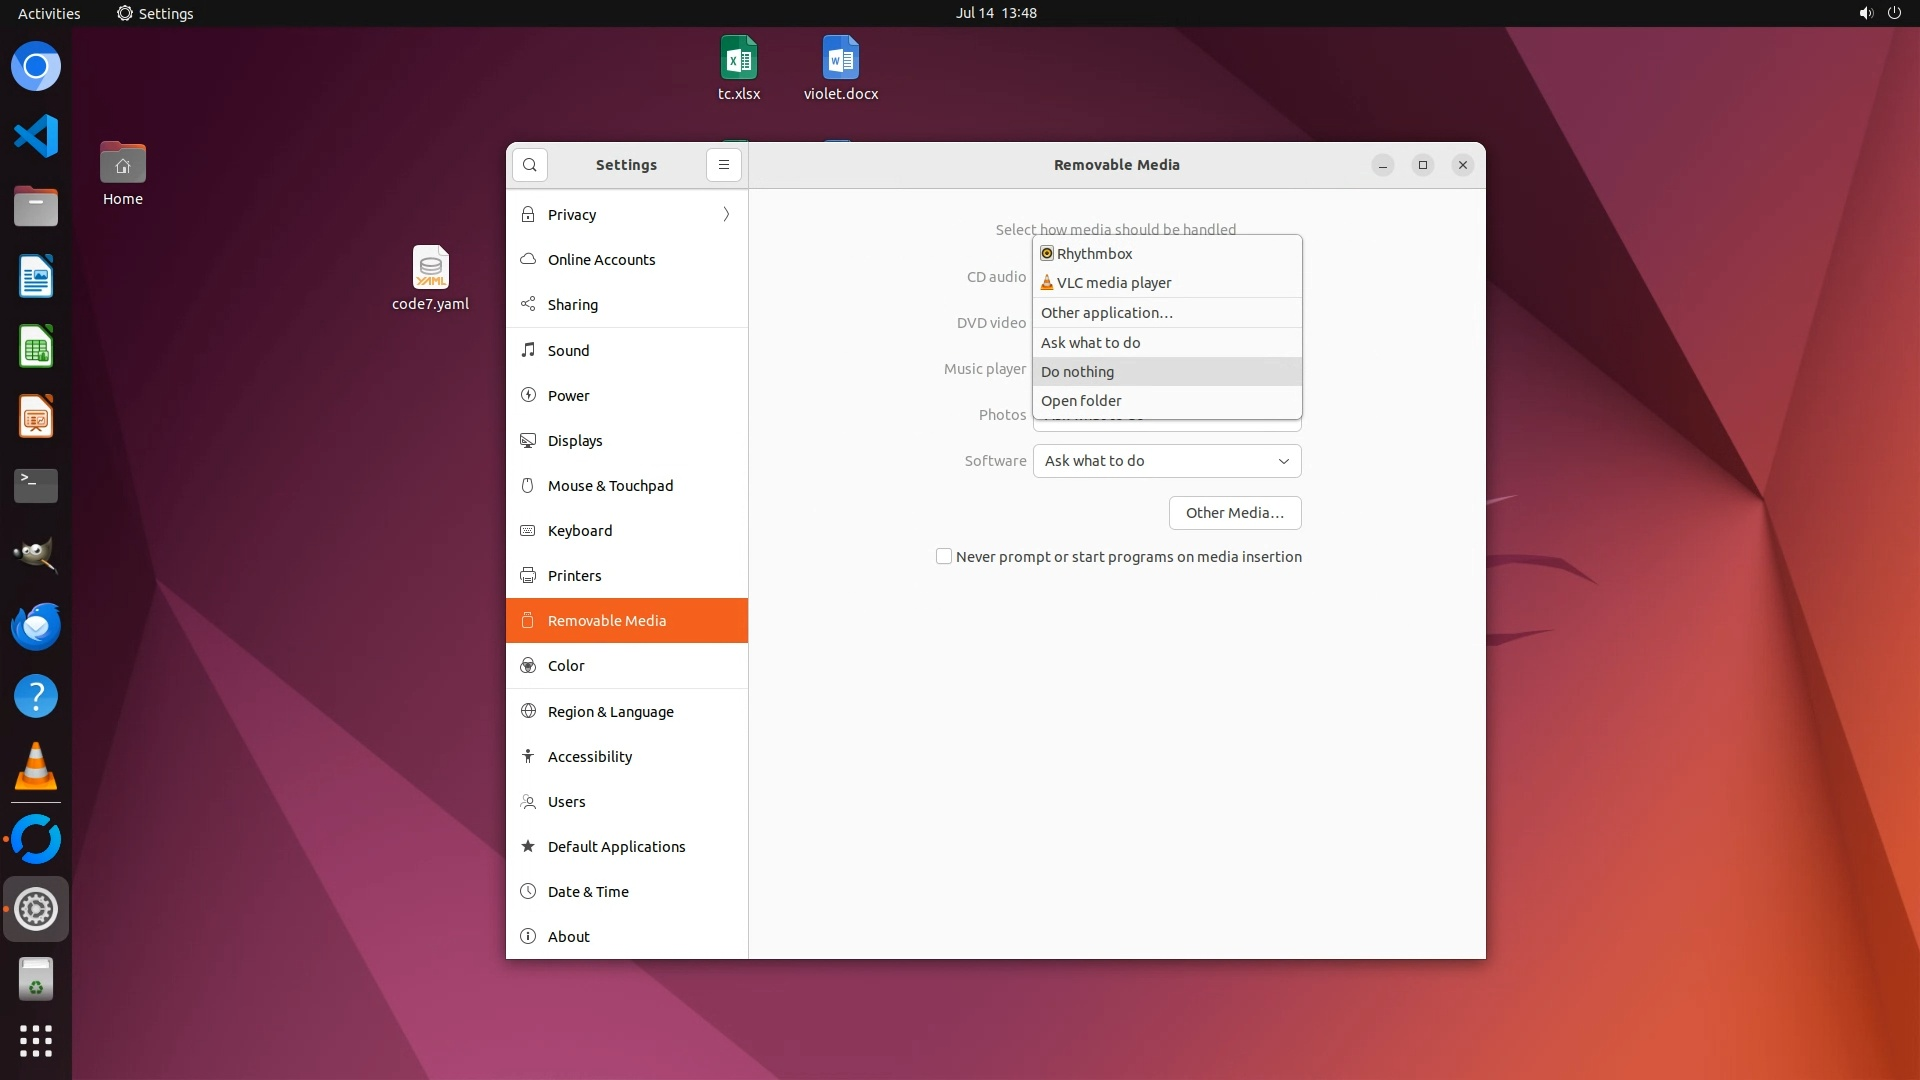
Task: Expand the Privacy section chevron
Action: point(726,215)
